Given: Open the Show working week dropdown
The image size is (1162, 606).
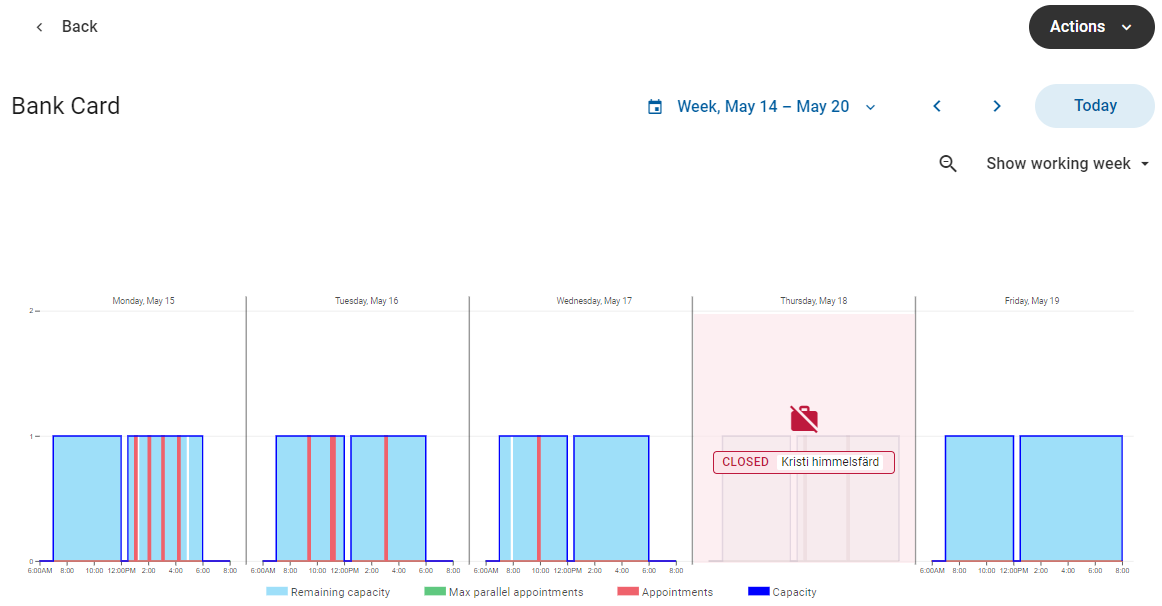Looking at the screenshot, I should tap(1067, 164).
